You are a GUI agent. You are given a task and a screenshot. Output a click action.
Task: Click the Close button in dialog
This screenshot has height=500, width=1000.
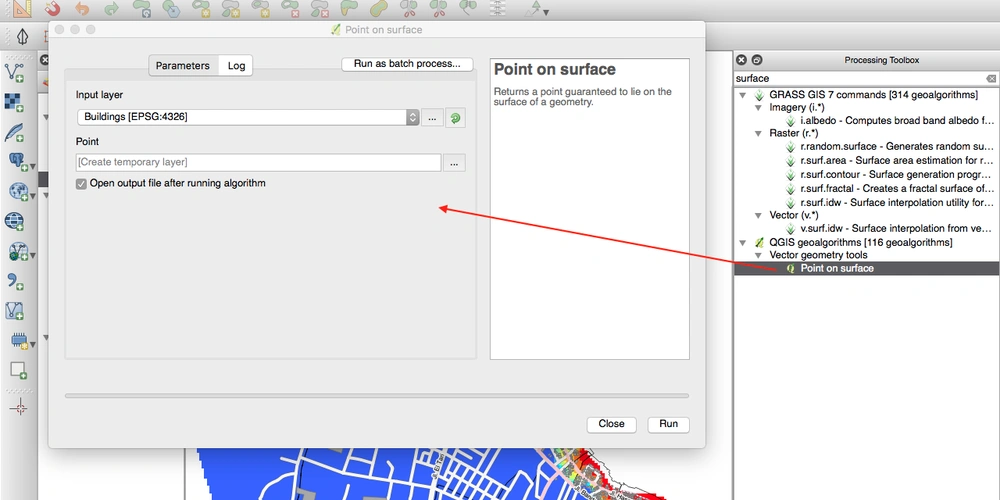(612, 424)
